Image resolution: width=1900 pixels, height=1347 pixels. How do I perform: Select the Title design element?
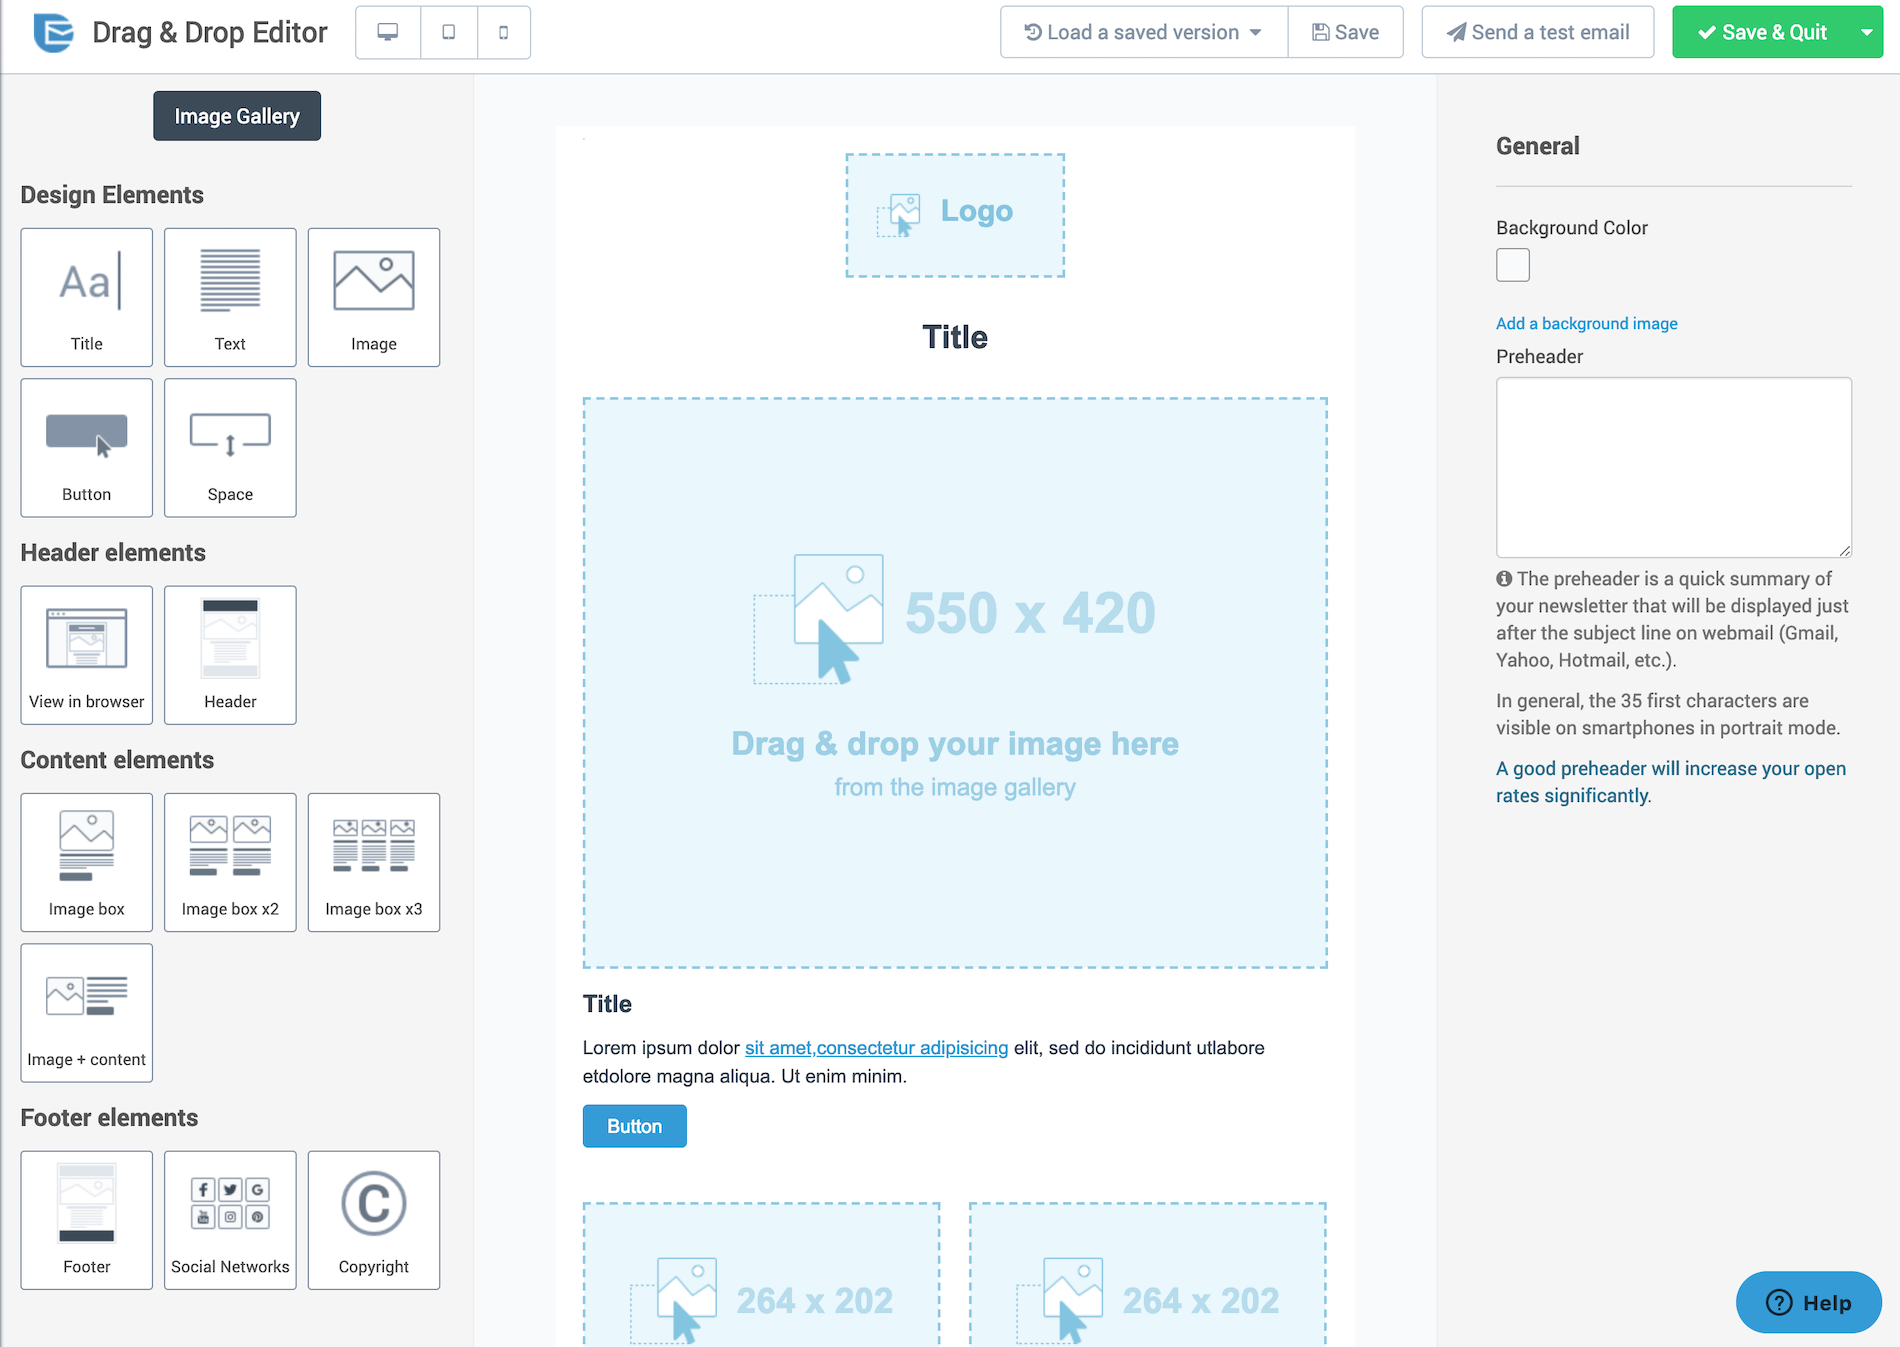pyautogui.click(x=87, y=297)
